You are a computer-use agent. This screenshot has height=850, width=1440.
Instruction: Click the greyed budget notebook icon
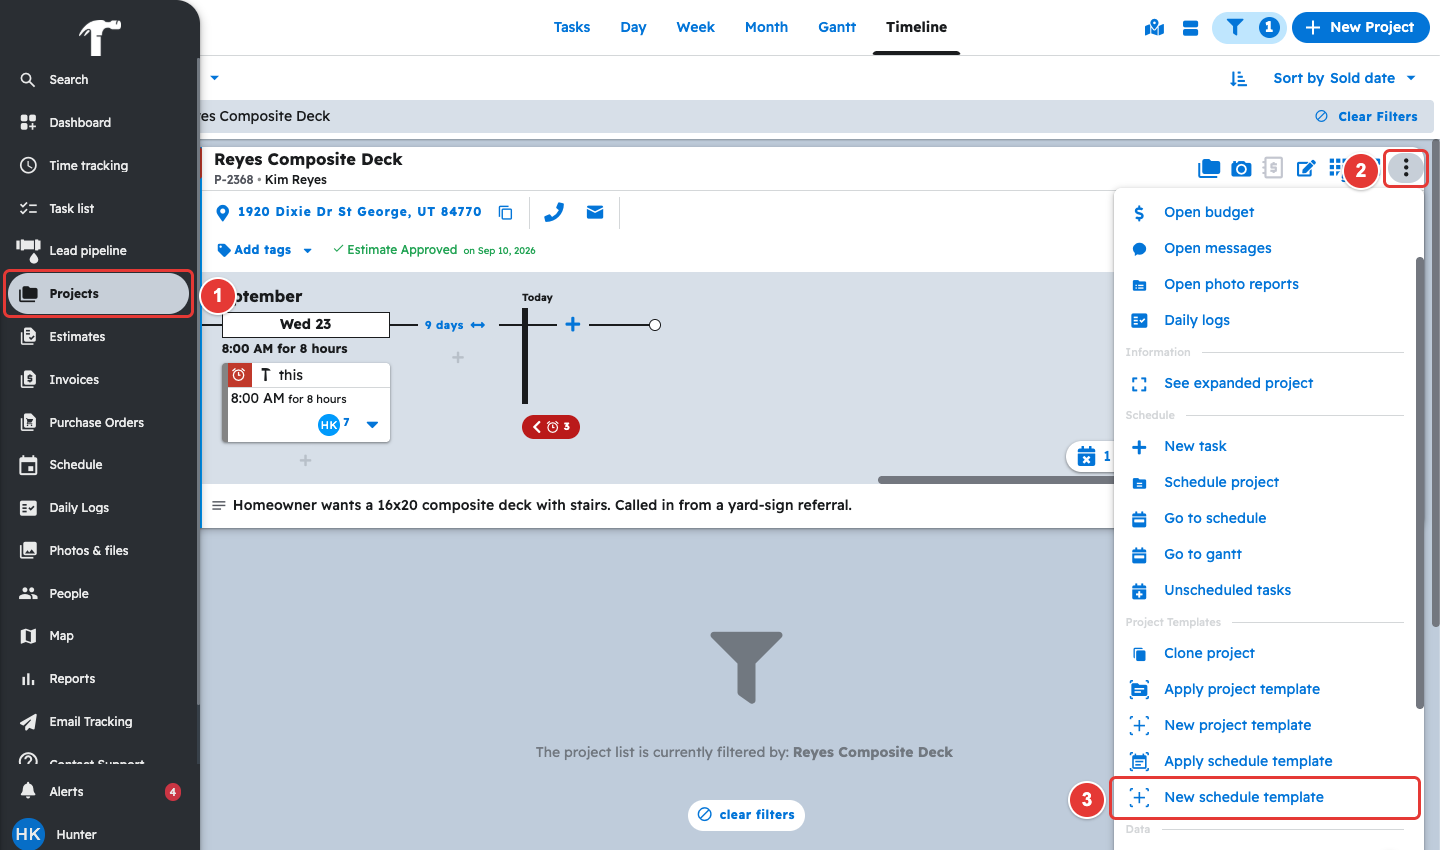pos(1273,168)
